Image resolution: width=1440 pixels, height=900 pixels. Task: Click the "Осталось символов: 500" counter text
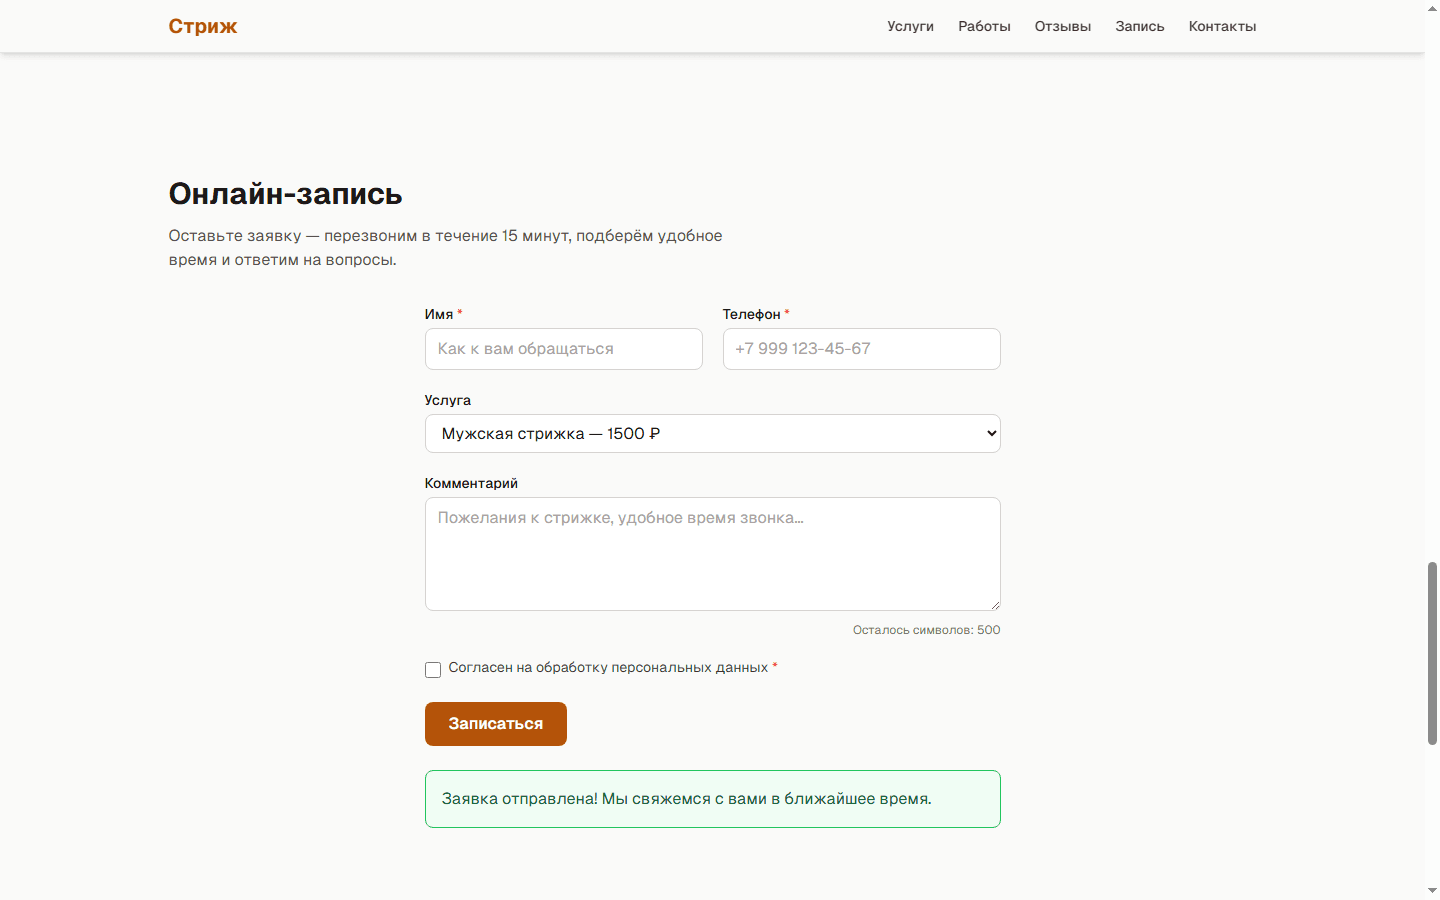926,630
